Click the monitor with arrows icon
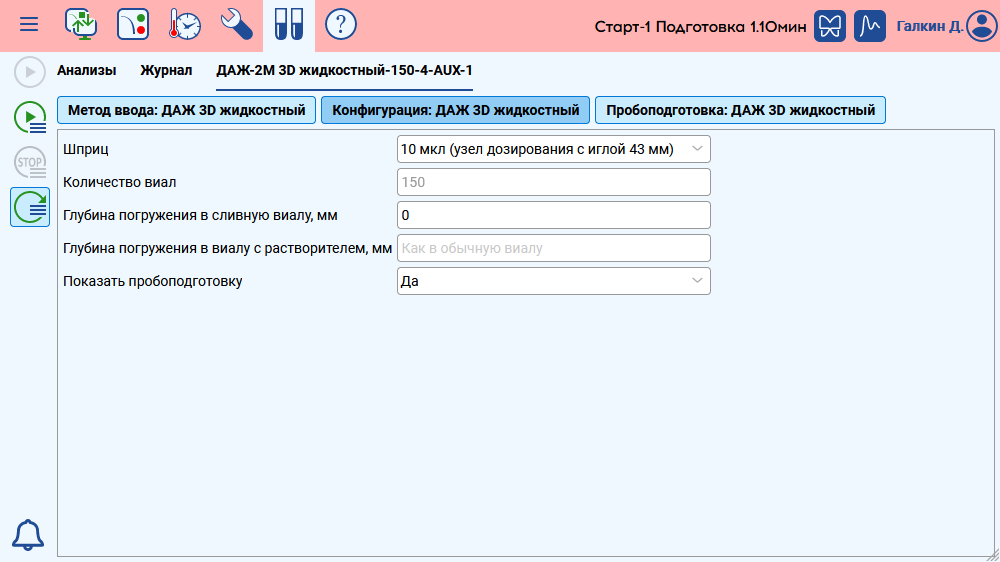Viewport: 1000px width, 562px height. pyautogui.click(x=80, y=24)
